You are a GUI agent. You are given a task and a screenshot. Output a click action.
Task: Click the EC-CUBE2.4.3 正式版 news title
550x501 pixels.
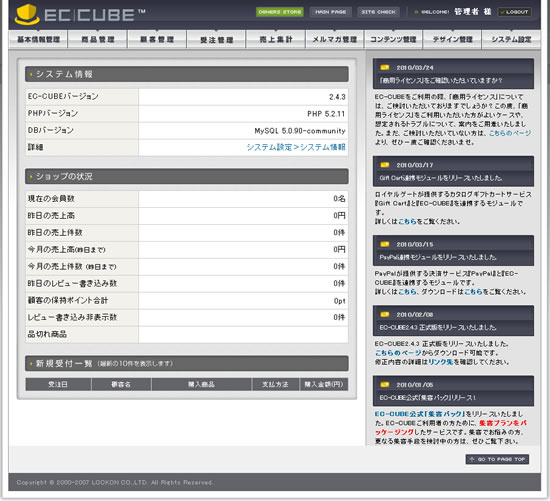[438, 327]
